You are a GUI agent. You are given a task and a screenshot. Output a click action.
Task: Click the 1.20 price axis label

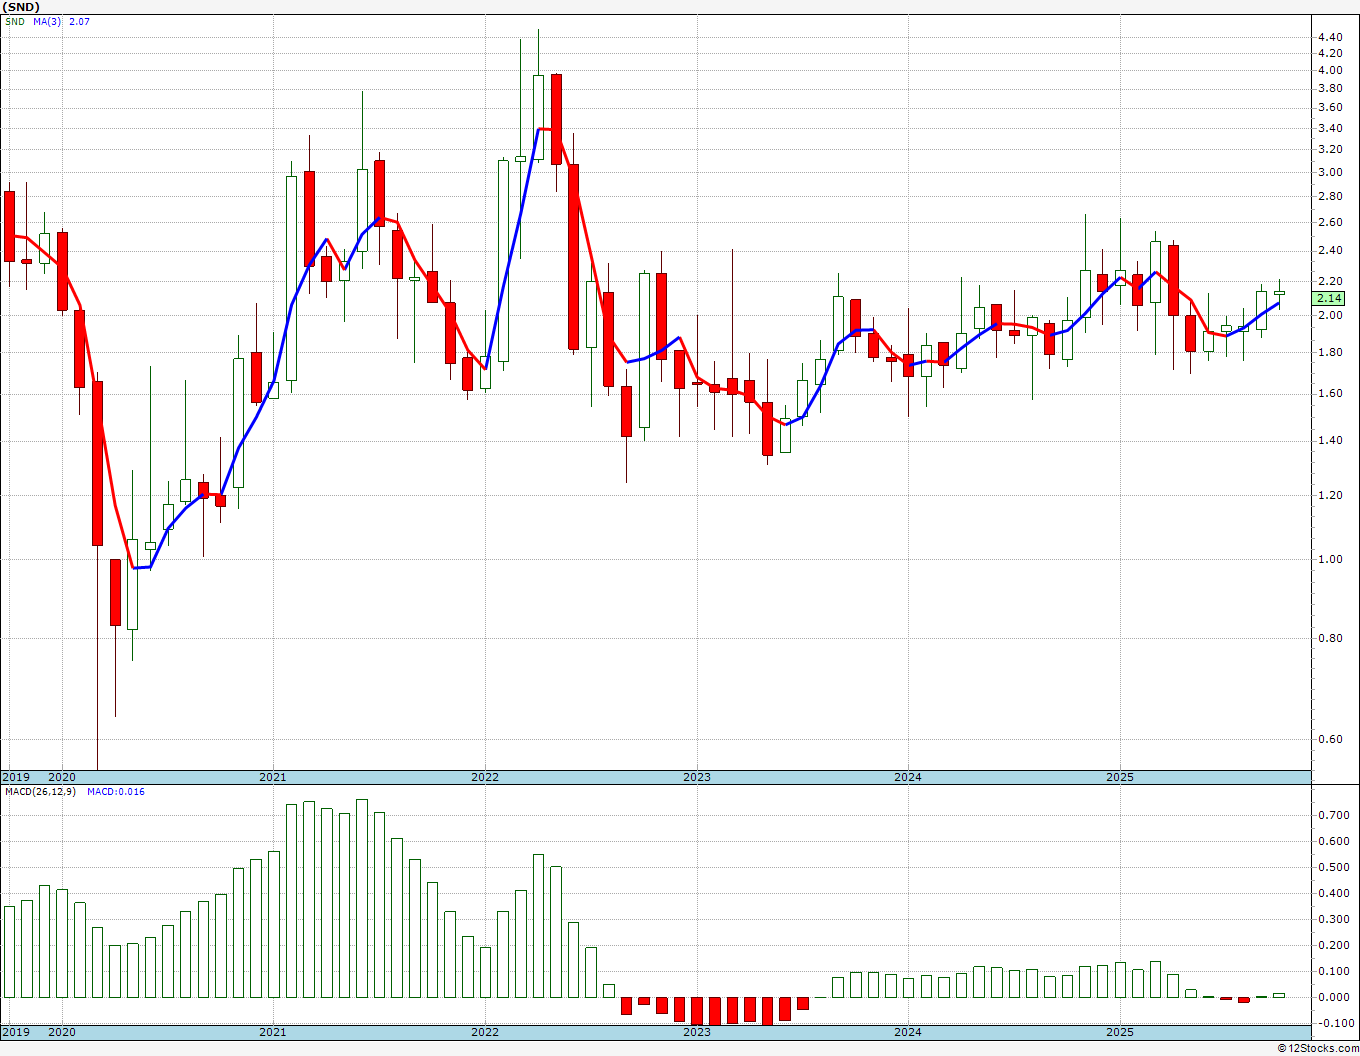[x=1330, y=495]
